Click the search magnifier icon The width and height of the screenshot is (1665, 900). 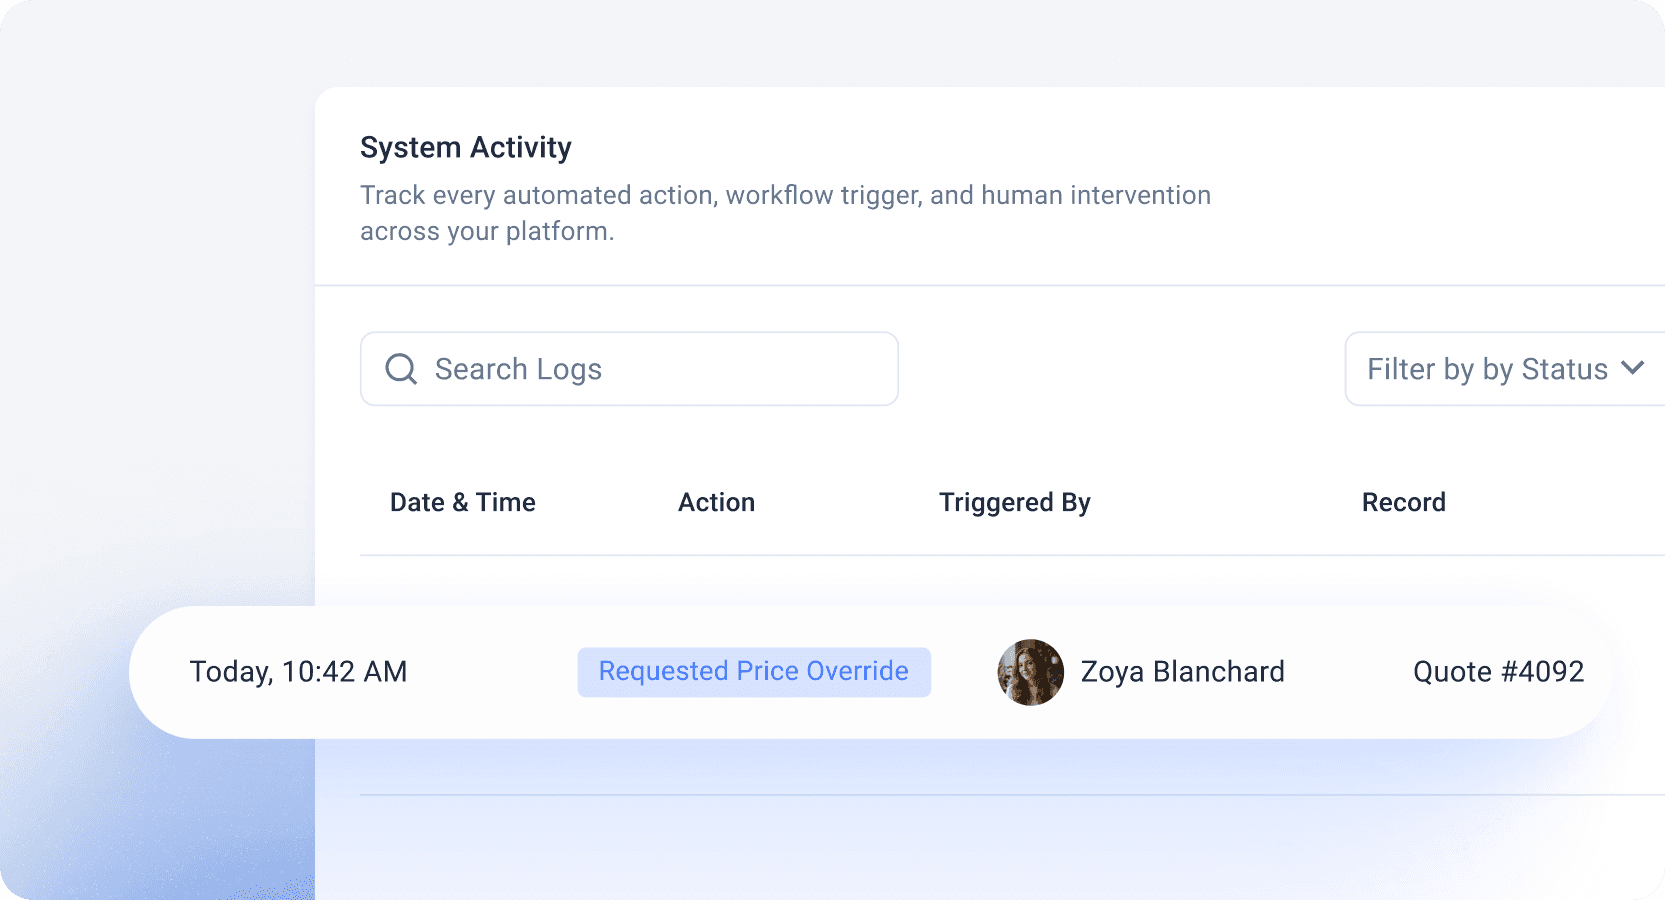pos(401,369)
